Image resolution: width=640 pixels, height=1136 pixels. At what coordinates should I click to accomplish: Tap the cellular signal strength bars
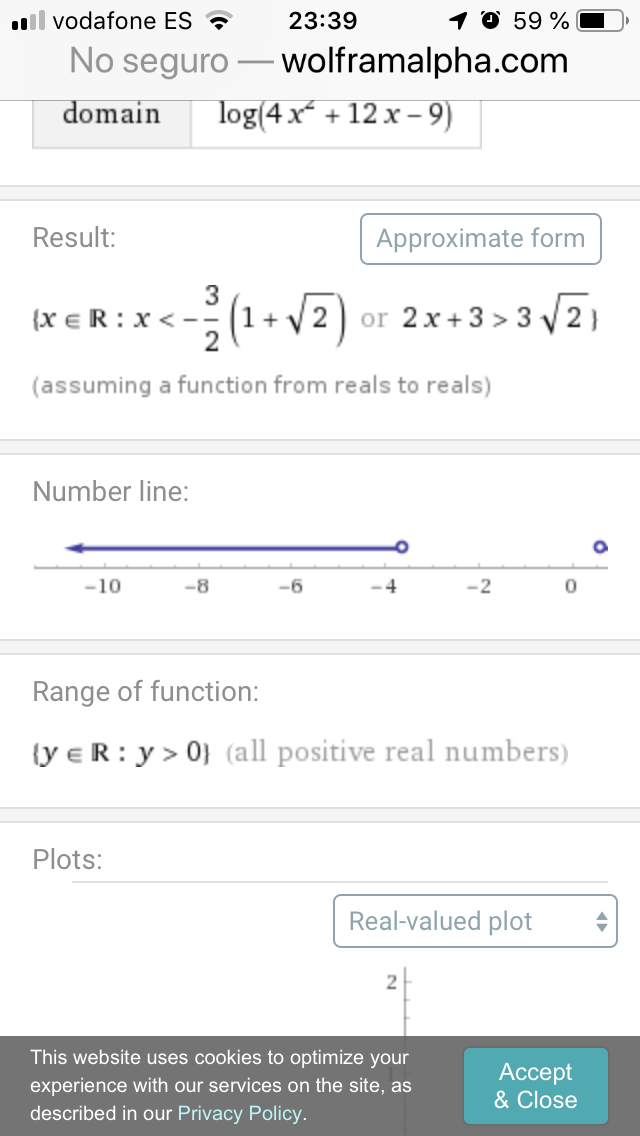pyautogui.click(x=29, y=20)
